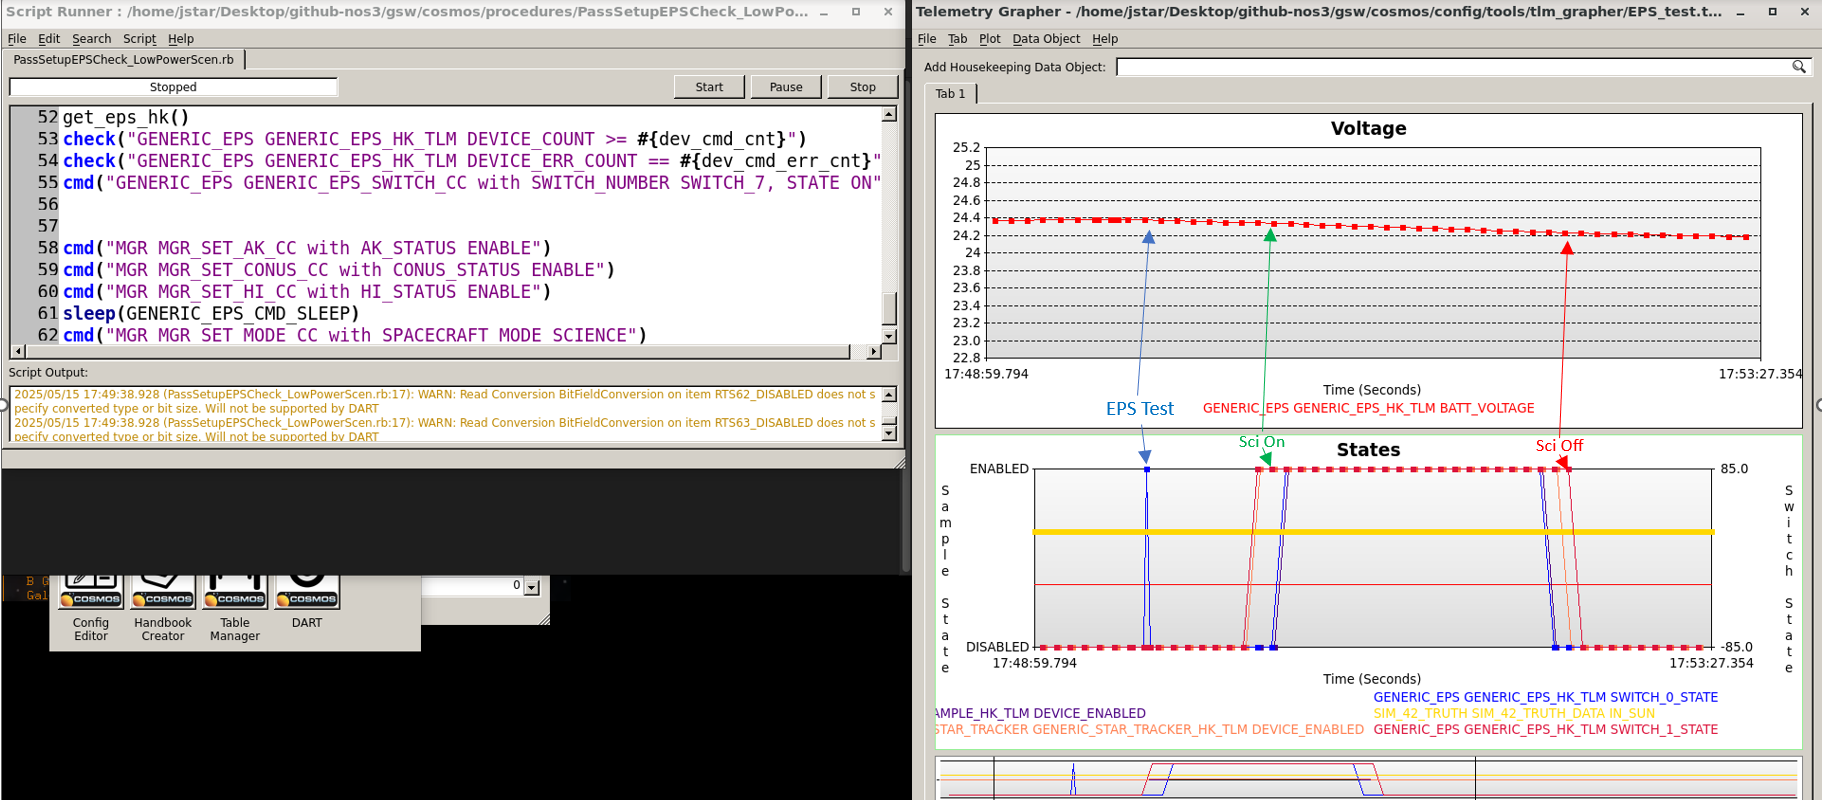Image resolution: width=1822 pixels, height=800 pixels.
Task: Click the SWITCH_0_STATE legend label
Action: pos(1545,697)
